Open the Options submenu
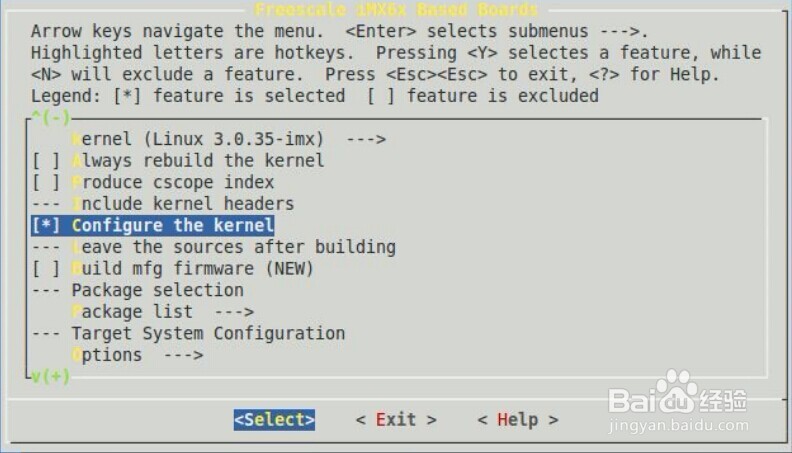Viewport: 792px width, 453px height. pyautogui.click(x=137, y=355)
